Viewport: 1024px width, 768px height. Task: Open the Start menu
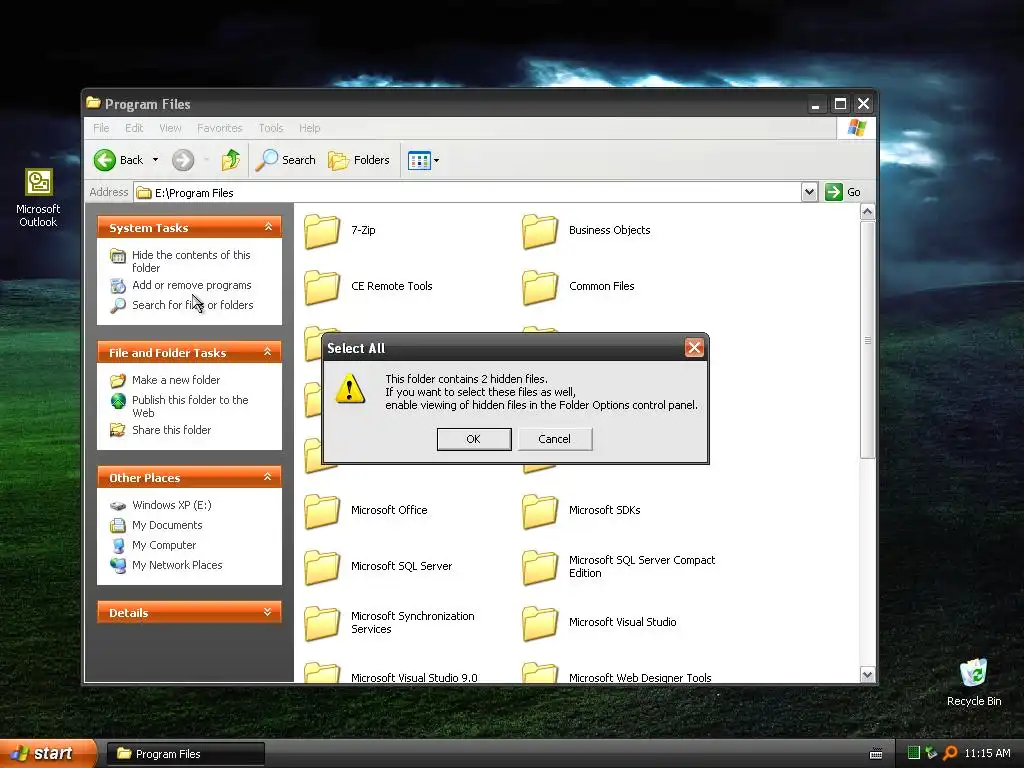click(x=48, y=754)
